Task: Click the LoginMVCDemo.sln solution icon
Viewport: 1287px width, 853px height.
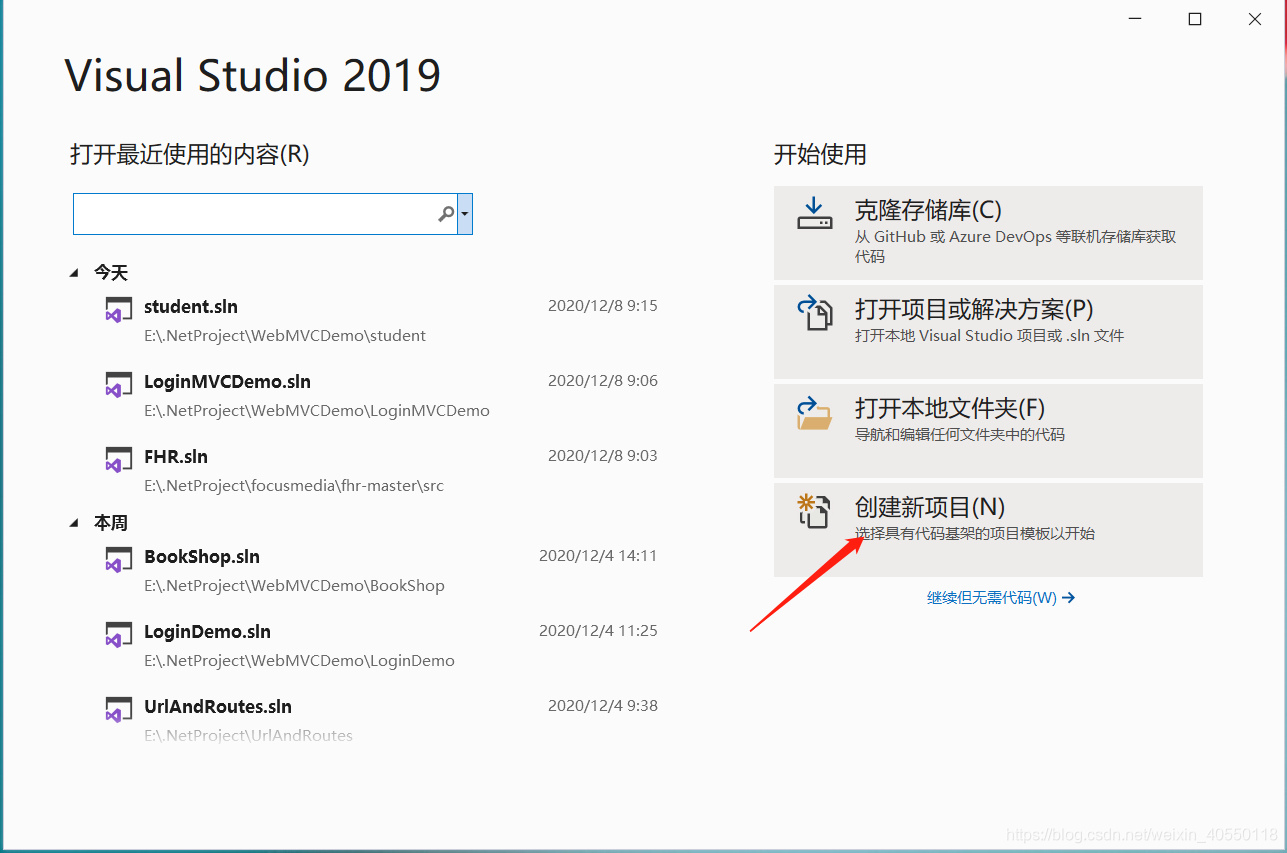Action: point(119,384)
